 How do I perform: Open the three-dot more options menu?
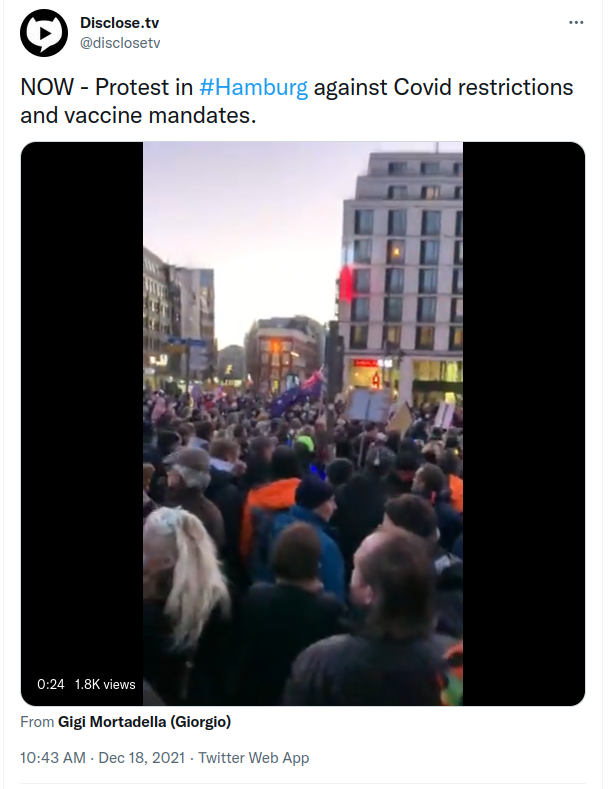coord(576,23)
